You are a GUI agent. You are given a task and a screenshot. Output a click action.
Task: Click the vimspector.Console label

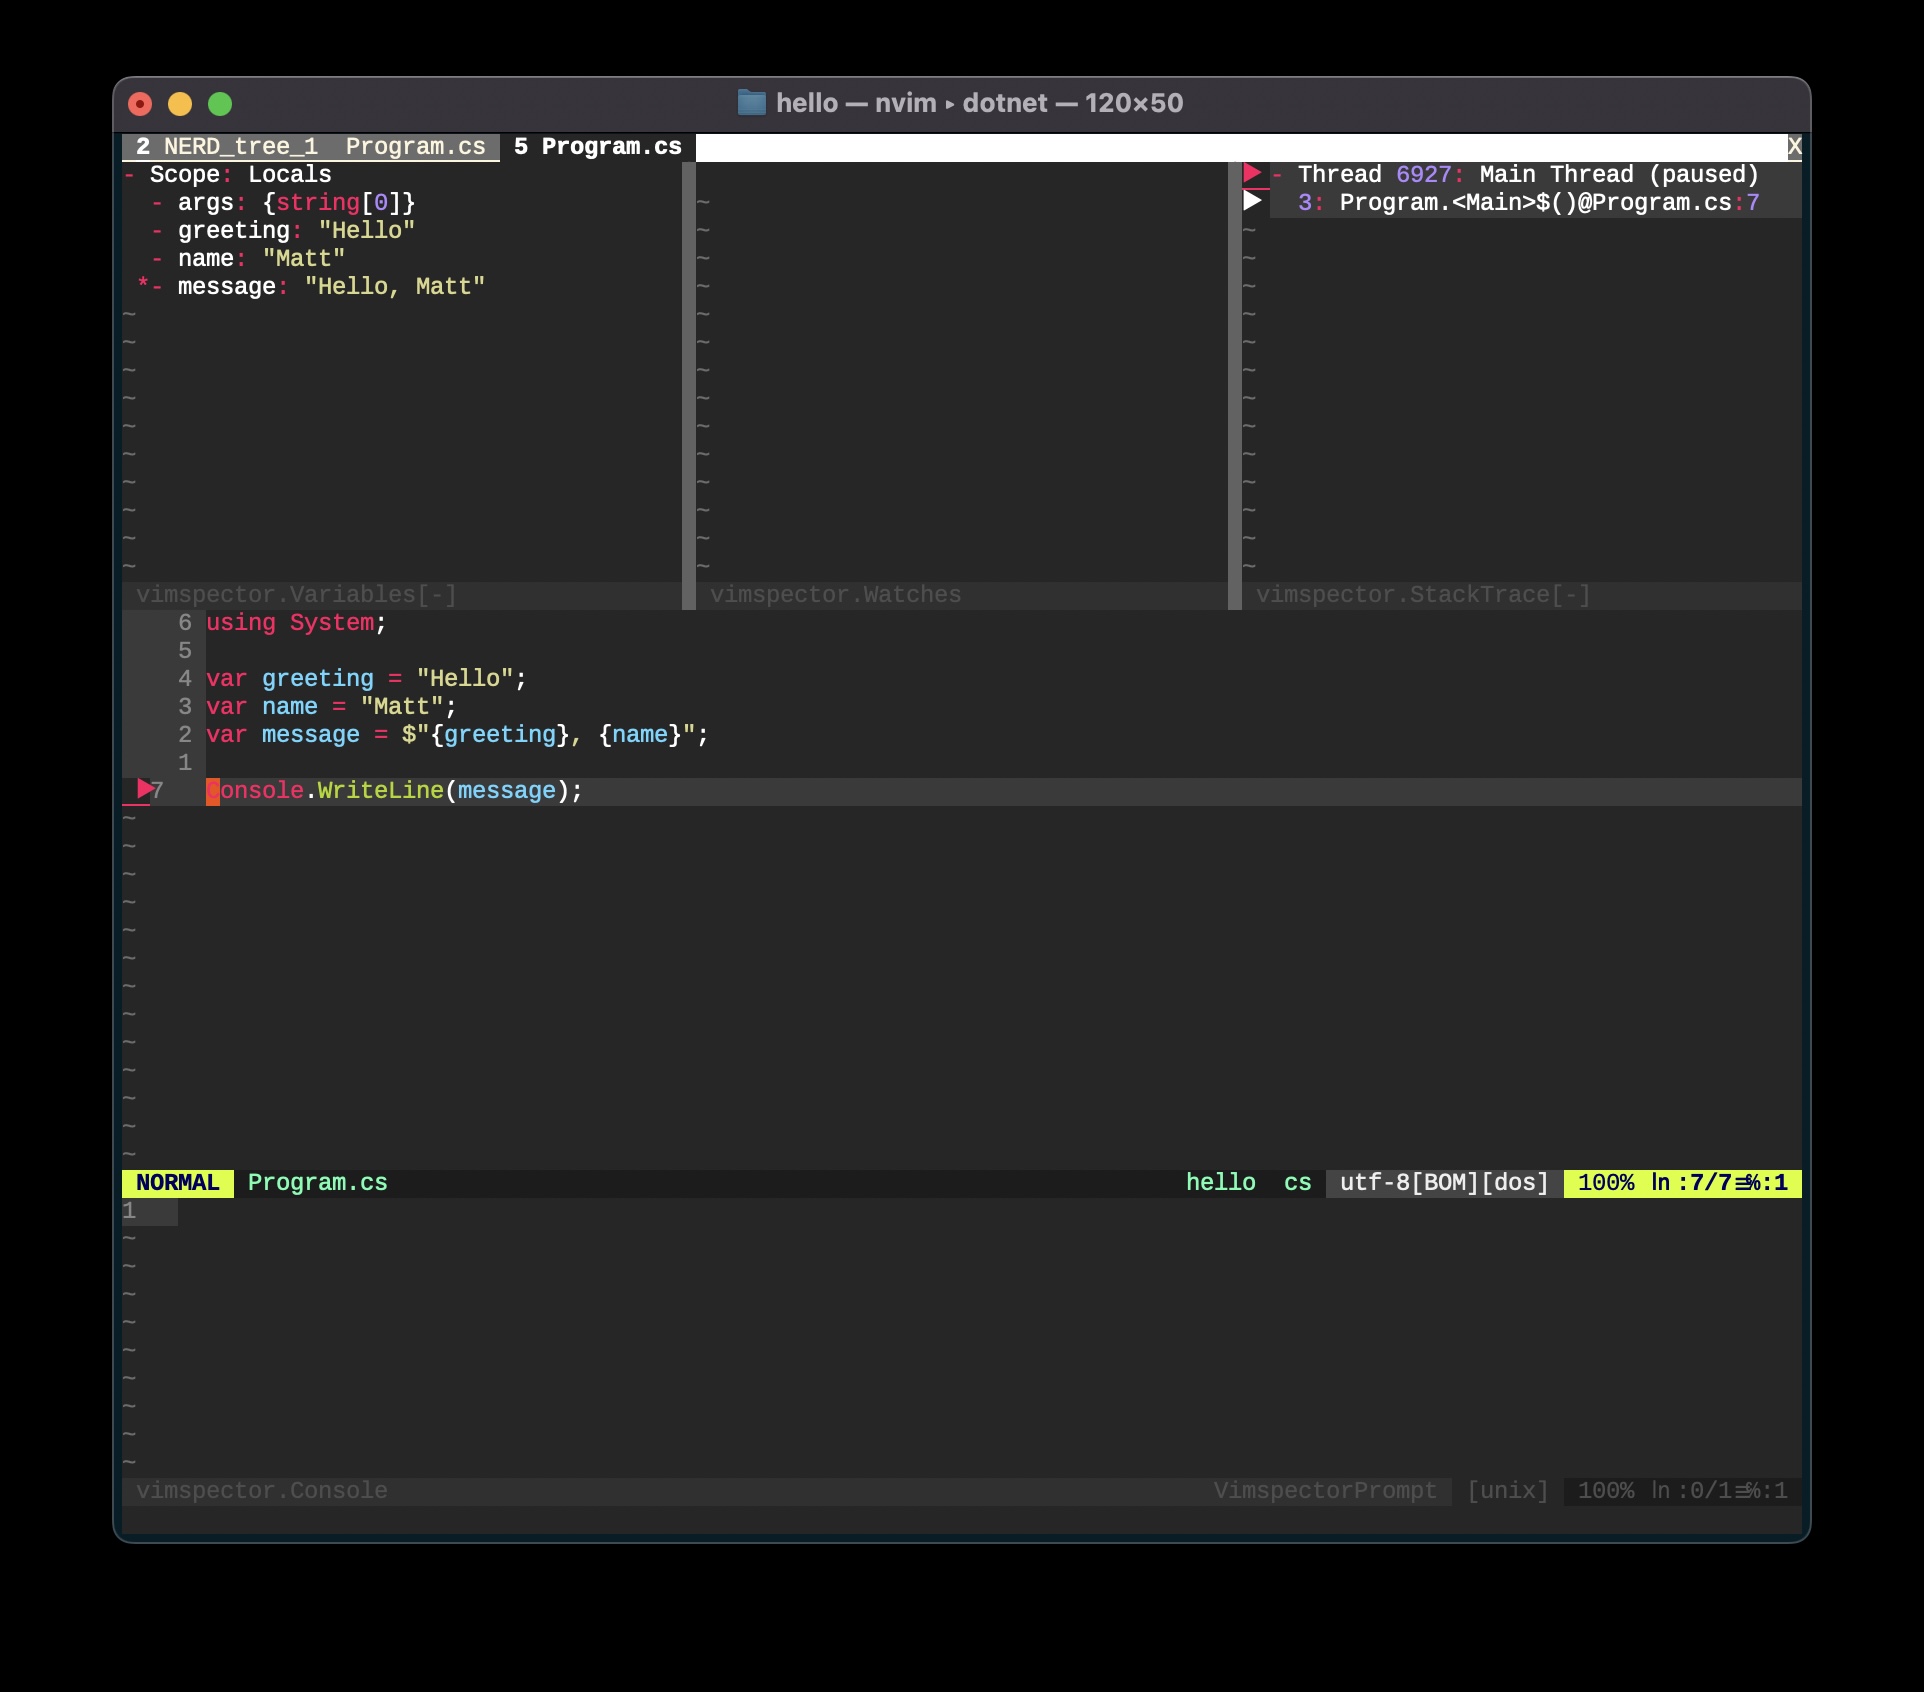point(262,1491)
